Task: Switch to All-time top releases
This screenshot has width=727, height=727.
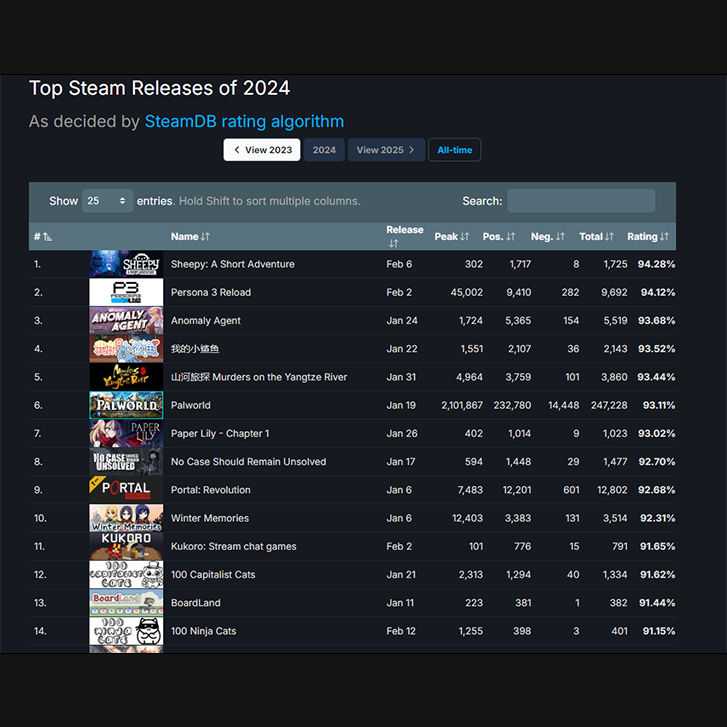Action: pos(454,150)
